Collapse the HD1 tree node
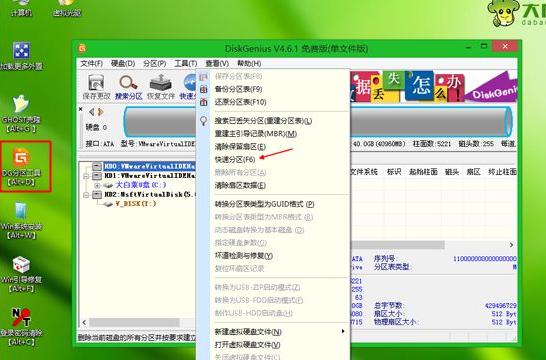The width and height of the screenshot is (546, 360). pyautogui.click(x=86, y=176)
